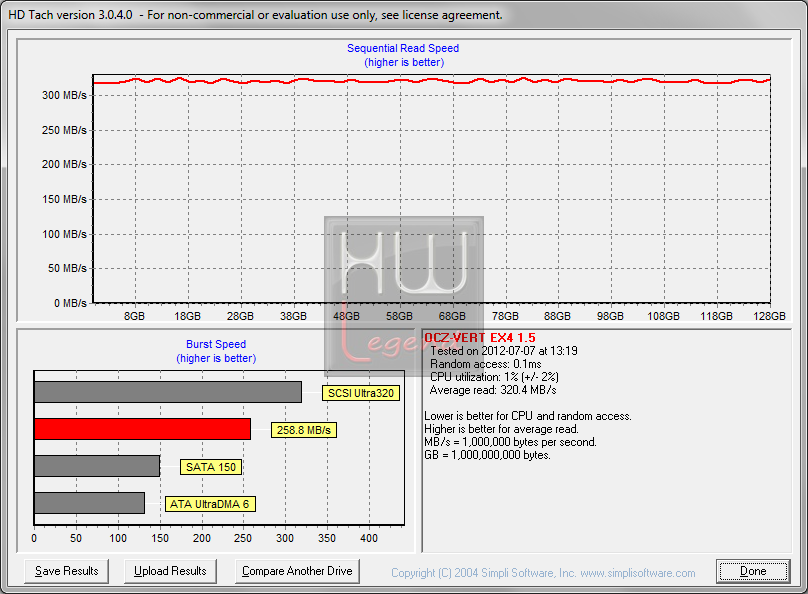Click the SATA 150 yellow label
Image resolution: width=808 pixels, height=594 pixels.
211,467
